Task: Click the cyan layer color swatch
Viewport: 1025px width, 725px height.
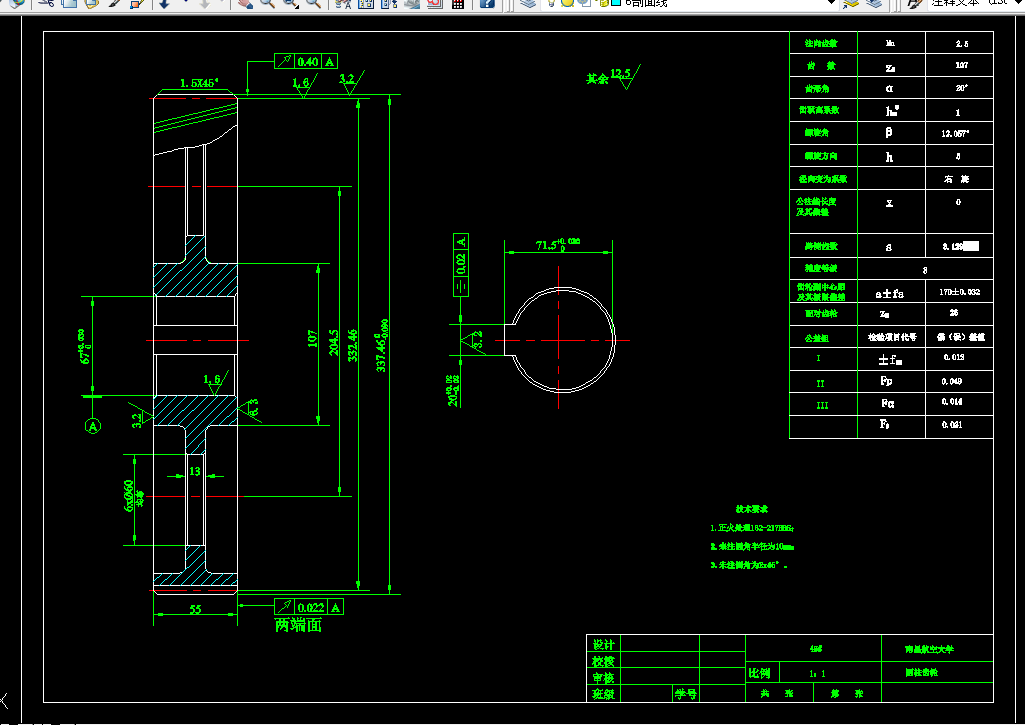Action: pyautogui.click(x=615, y=3)
